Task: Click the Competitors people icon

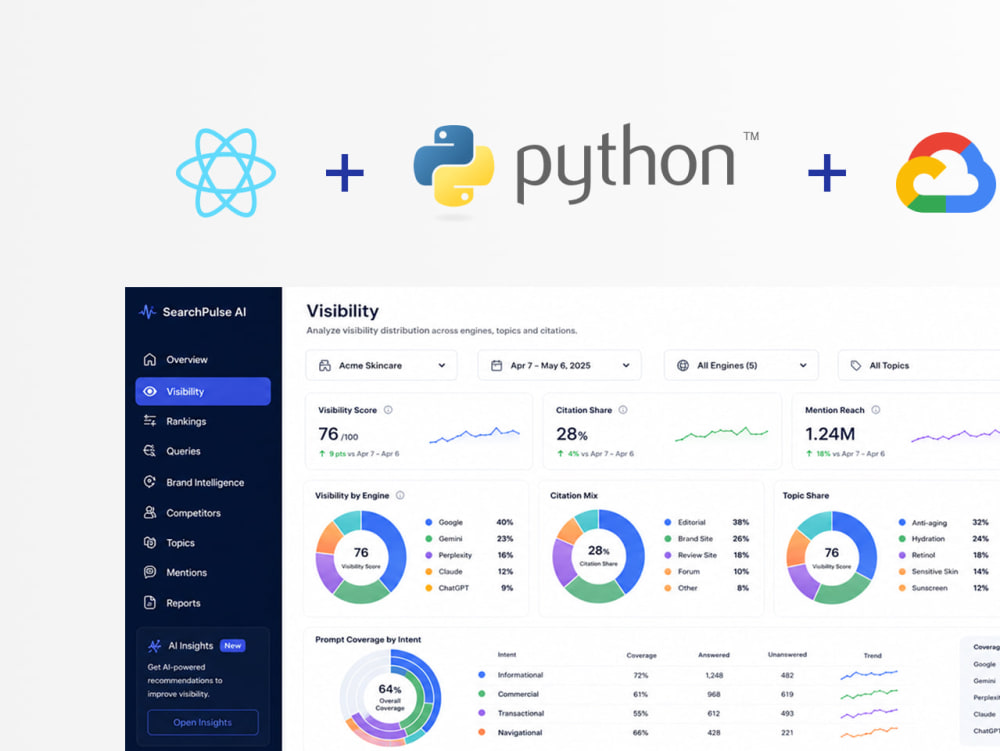Action: (150, 513)
